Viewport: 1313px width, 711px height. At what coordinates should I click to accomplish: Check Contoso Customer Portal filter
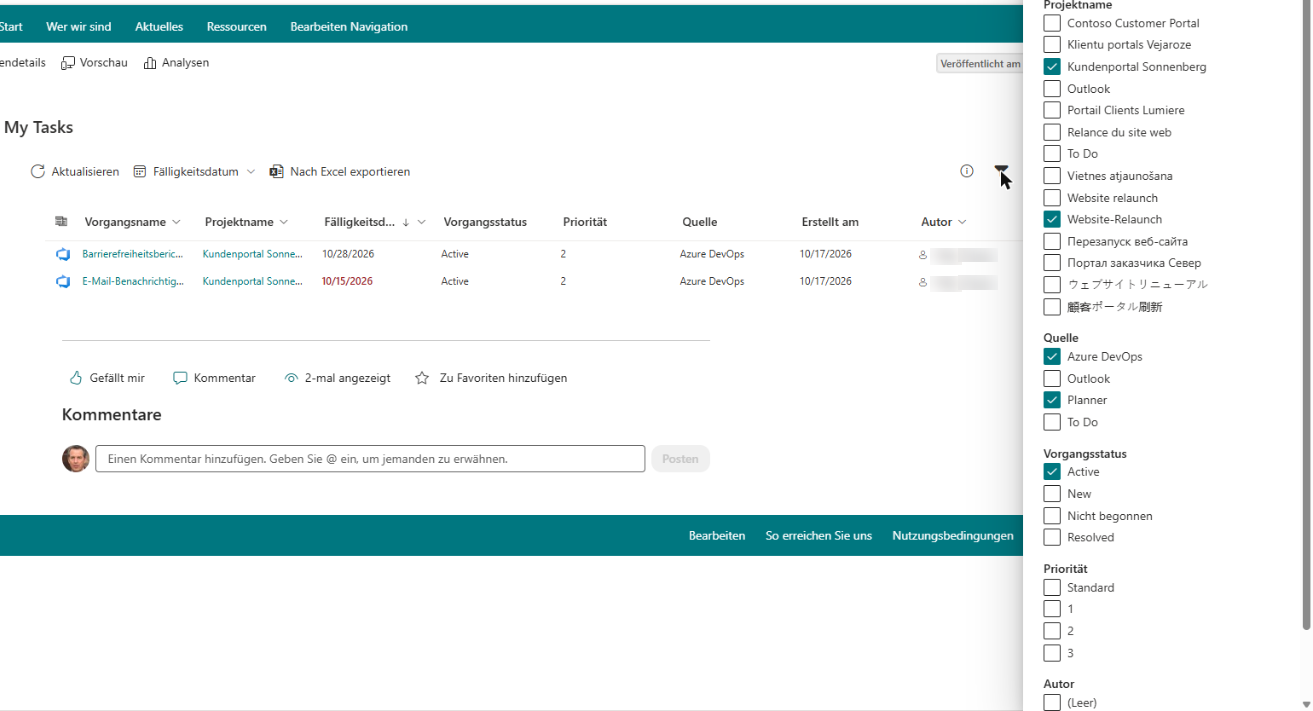[1052, 23]
